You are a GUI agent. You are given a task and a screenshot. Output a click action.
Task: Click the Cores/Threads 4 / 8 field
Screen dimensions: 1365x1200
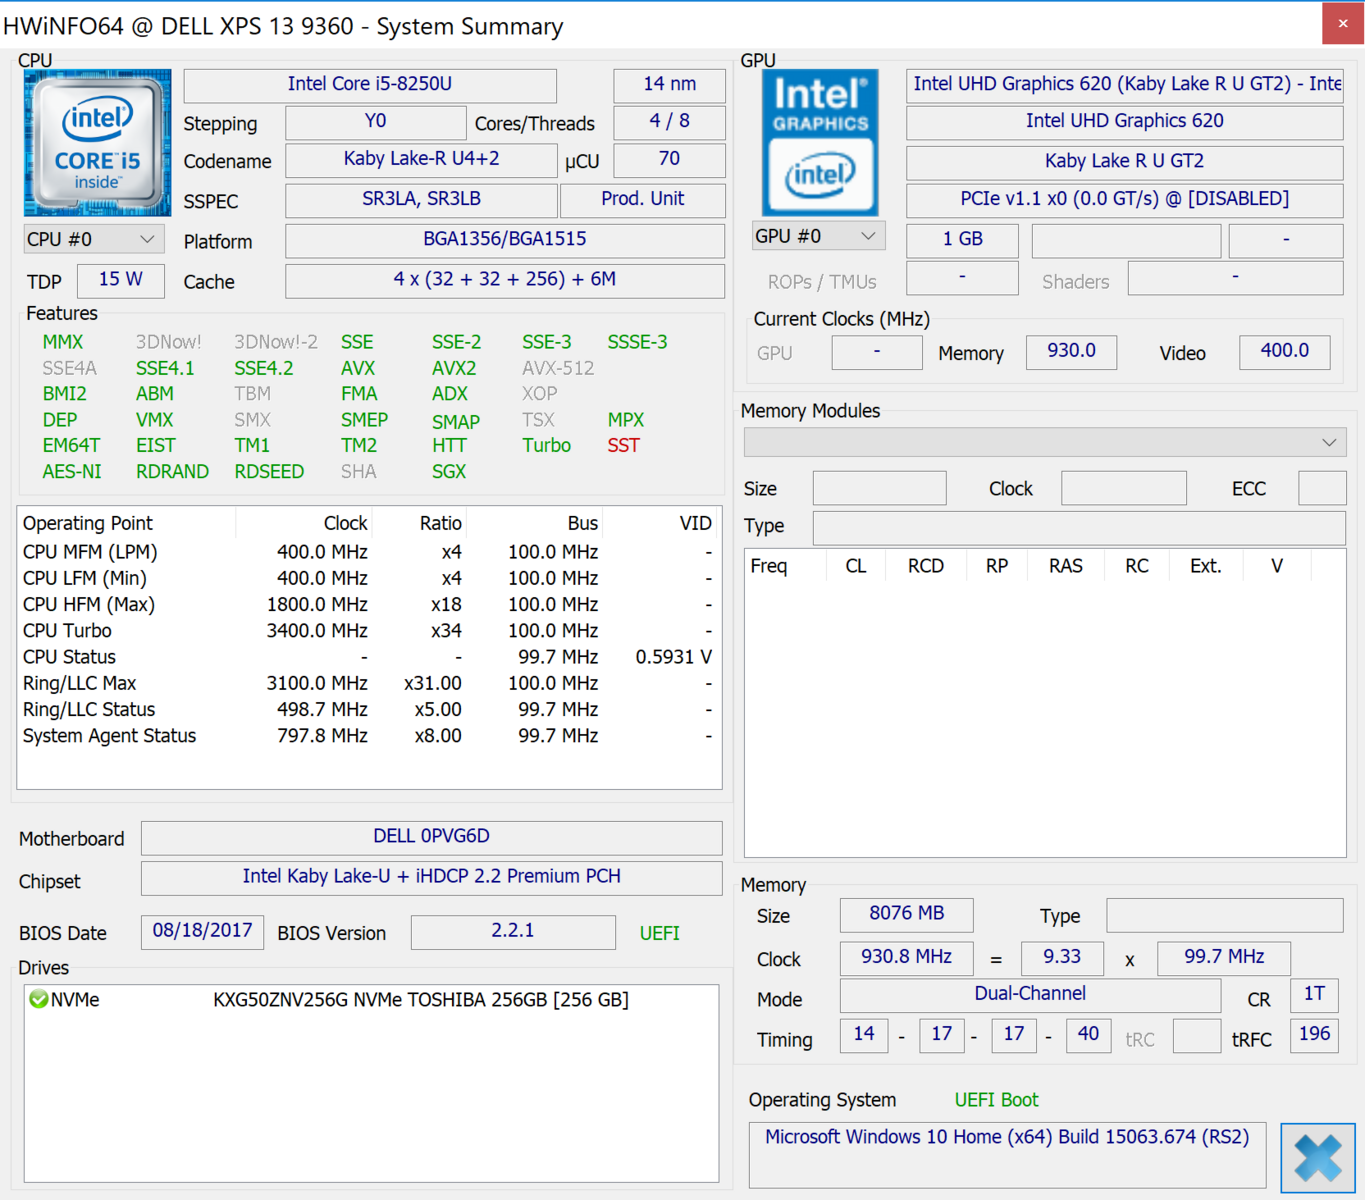(x=669, y=122)
